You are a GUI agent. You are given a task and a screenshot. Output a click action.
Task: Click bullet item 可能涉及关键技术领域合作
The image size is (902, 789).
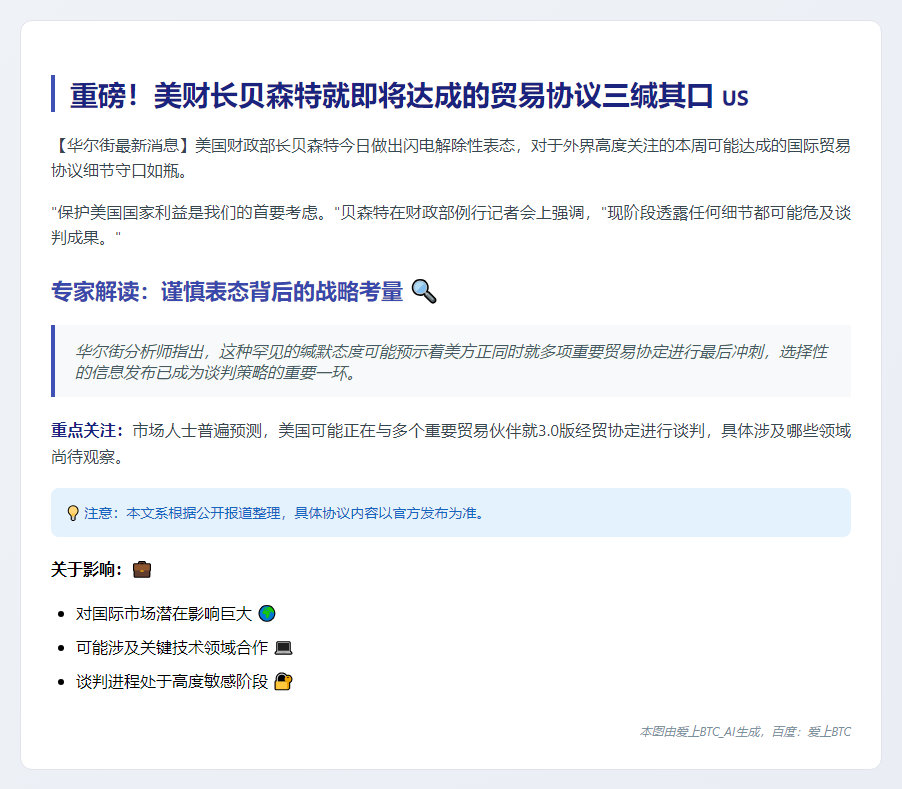(x=172, y=648)
